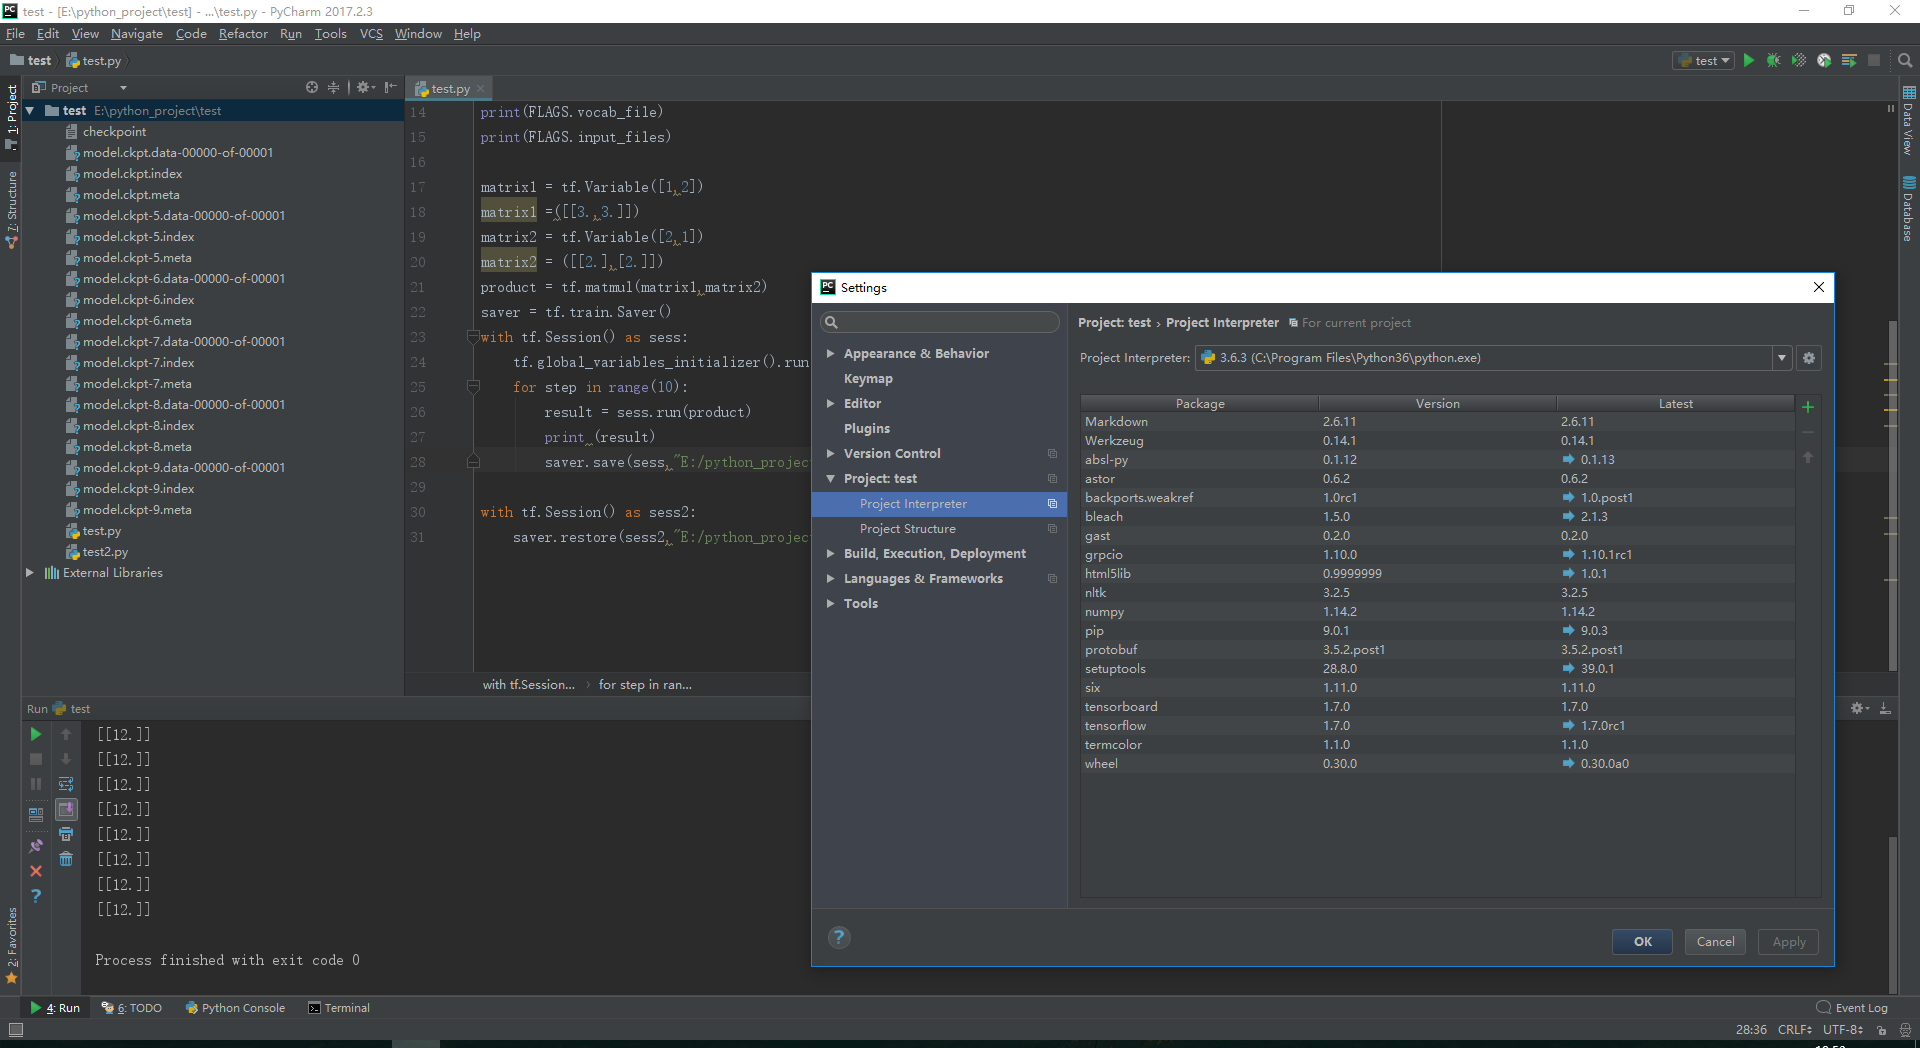The image size is (1920, 1048).
Task: Toggle the Structure side tab
Action: (x=12, y=209)
